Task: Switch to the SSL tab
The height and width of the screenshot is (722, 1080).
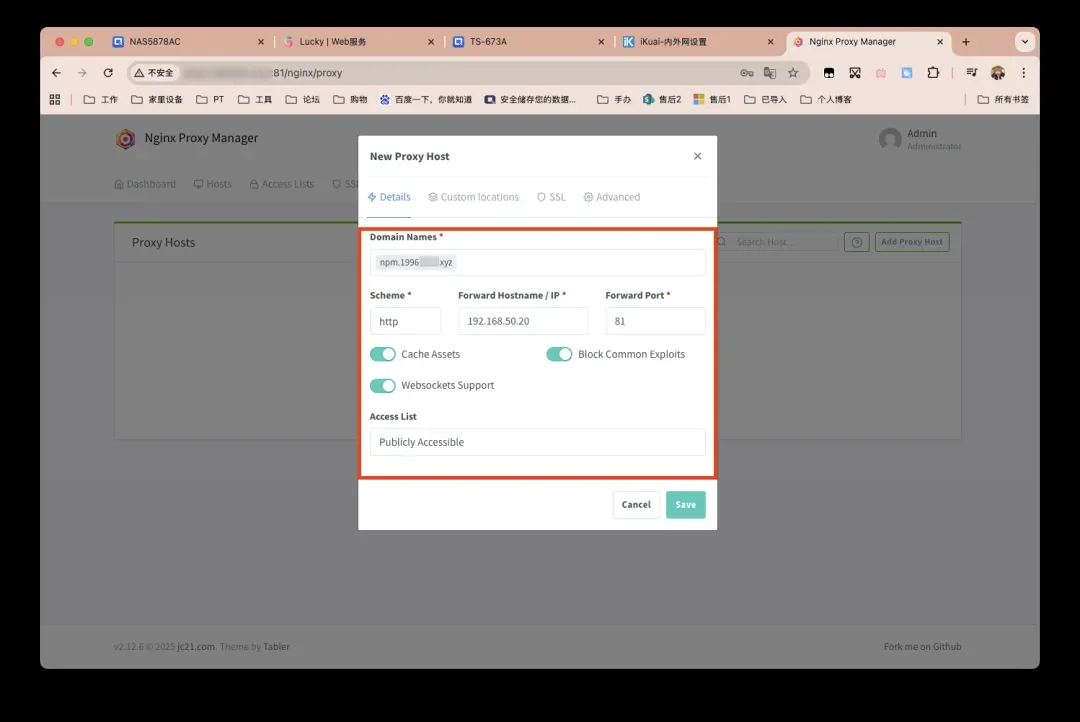Action: (x=551, y=197)
